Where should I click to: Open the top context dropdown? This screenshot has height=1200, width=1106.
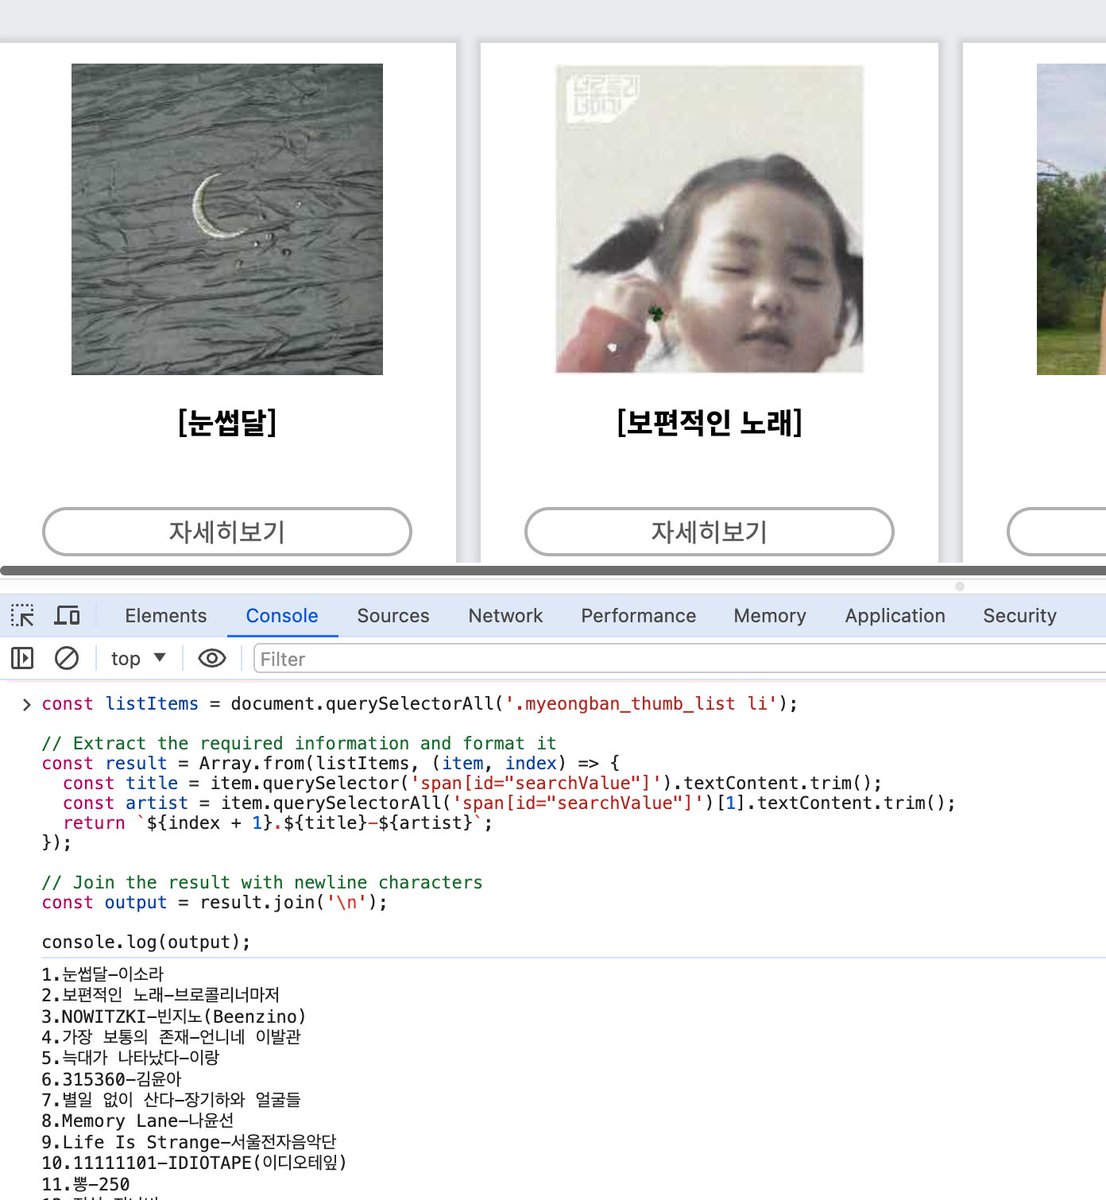coord(138,658)
